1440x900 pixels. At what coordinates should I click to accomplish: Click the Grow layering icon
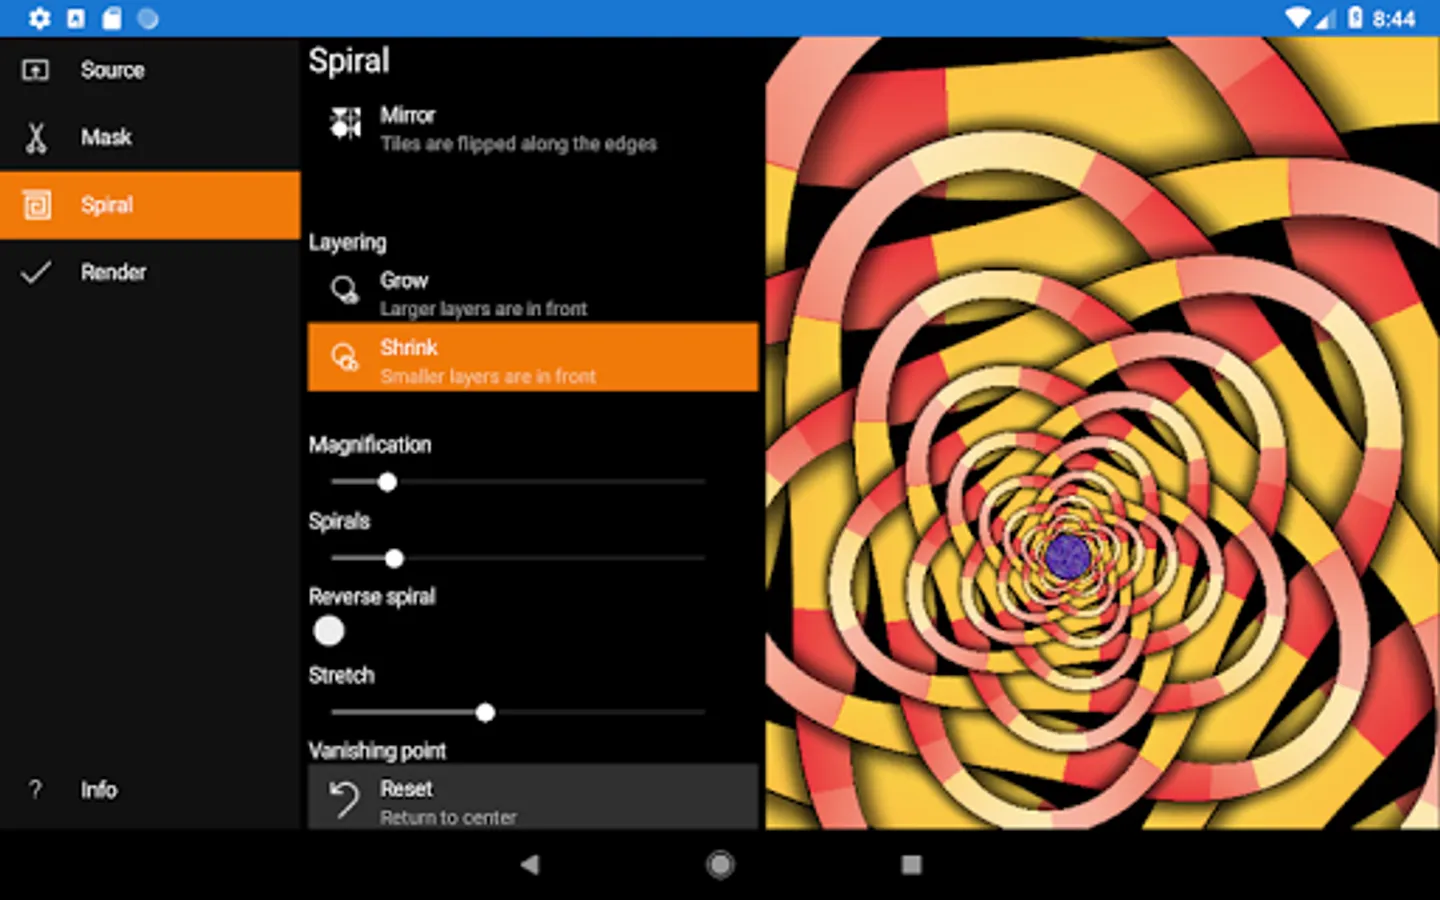coord(345,291)
